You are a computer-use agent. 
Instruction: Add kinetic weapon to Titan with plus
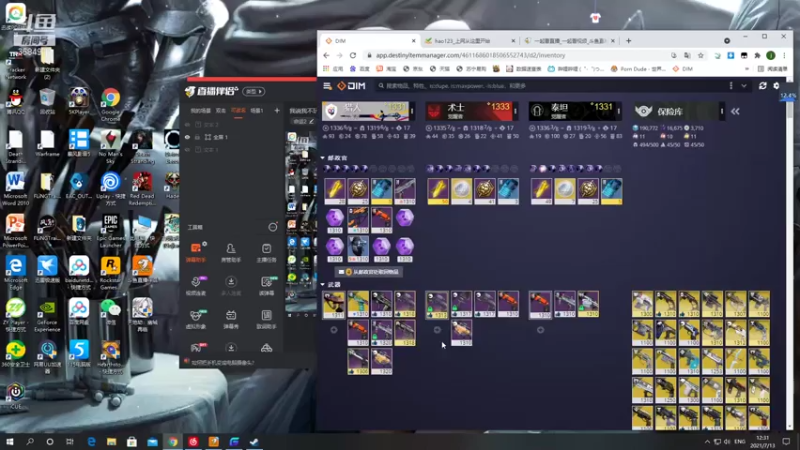[540, 330]
